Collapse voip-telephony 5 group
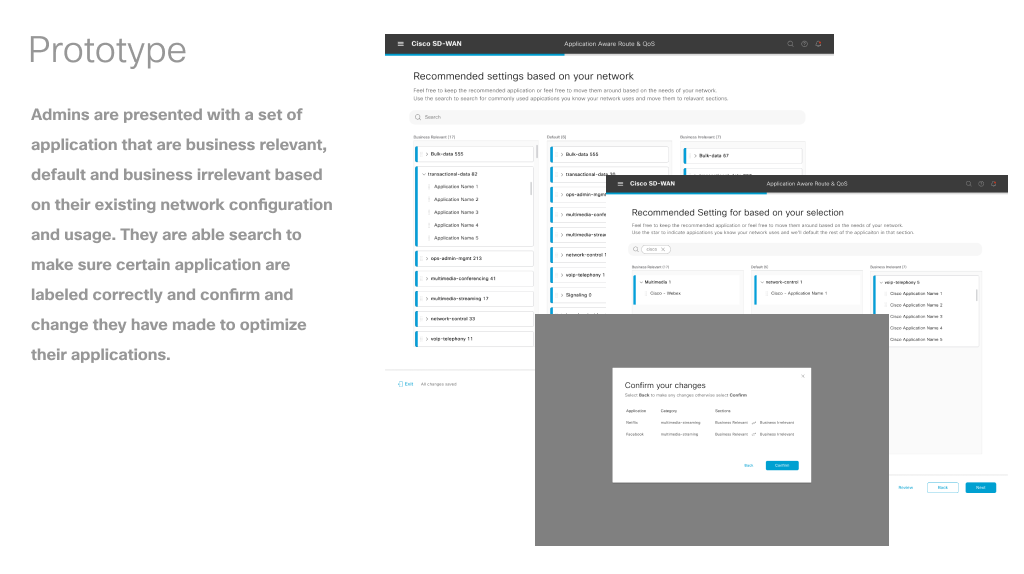The width and height of the screenshot is (1024, 574). tap(881, 283)
